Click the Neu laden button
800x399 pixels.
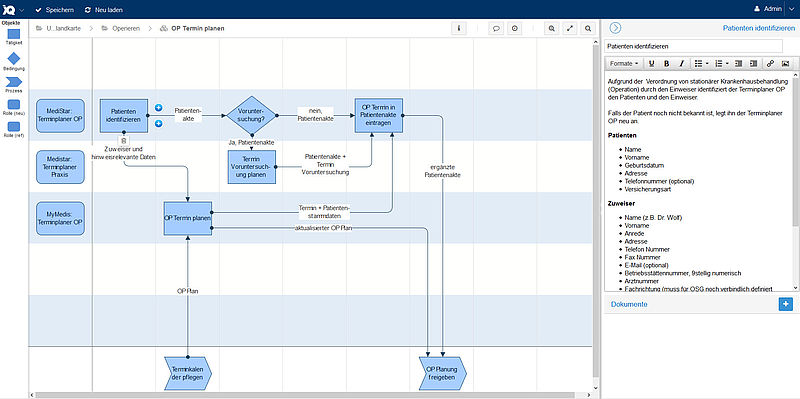[x=104, y=10]
